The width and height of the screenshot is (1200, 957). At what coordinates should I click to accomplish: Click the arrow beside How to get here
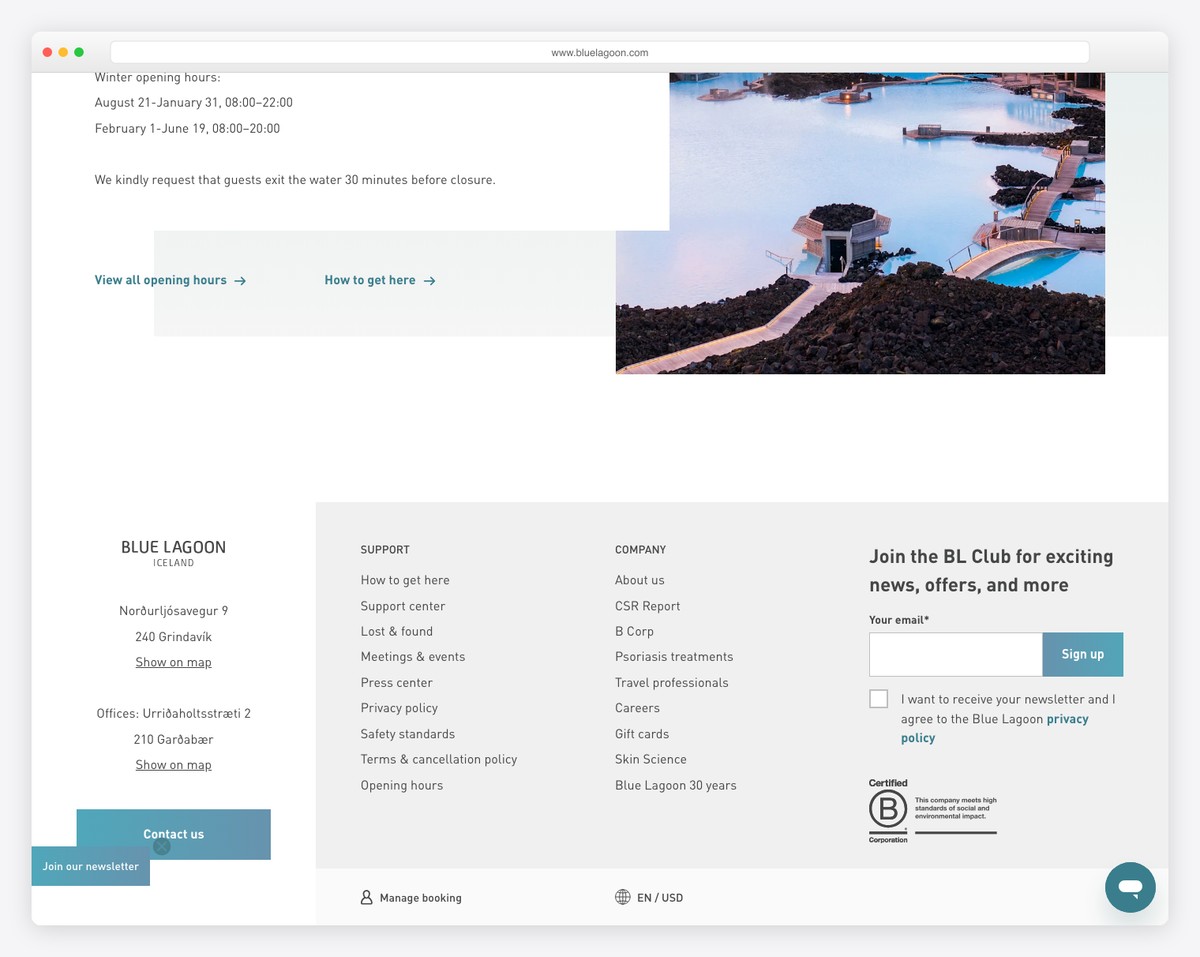(429, 281)
